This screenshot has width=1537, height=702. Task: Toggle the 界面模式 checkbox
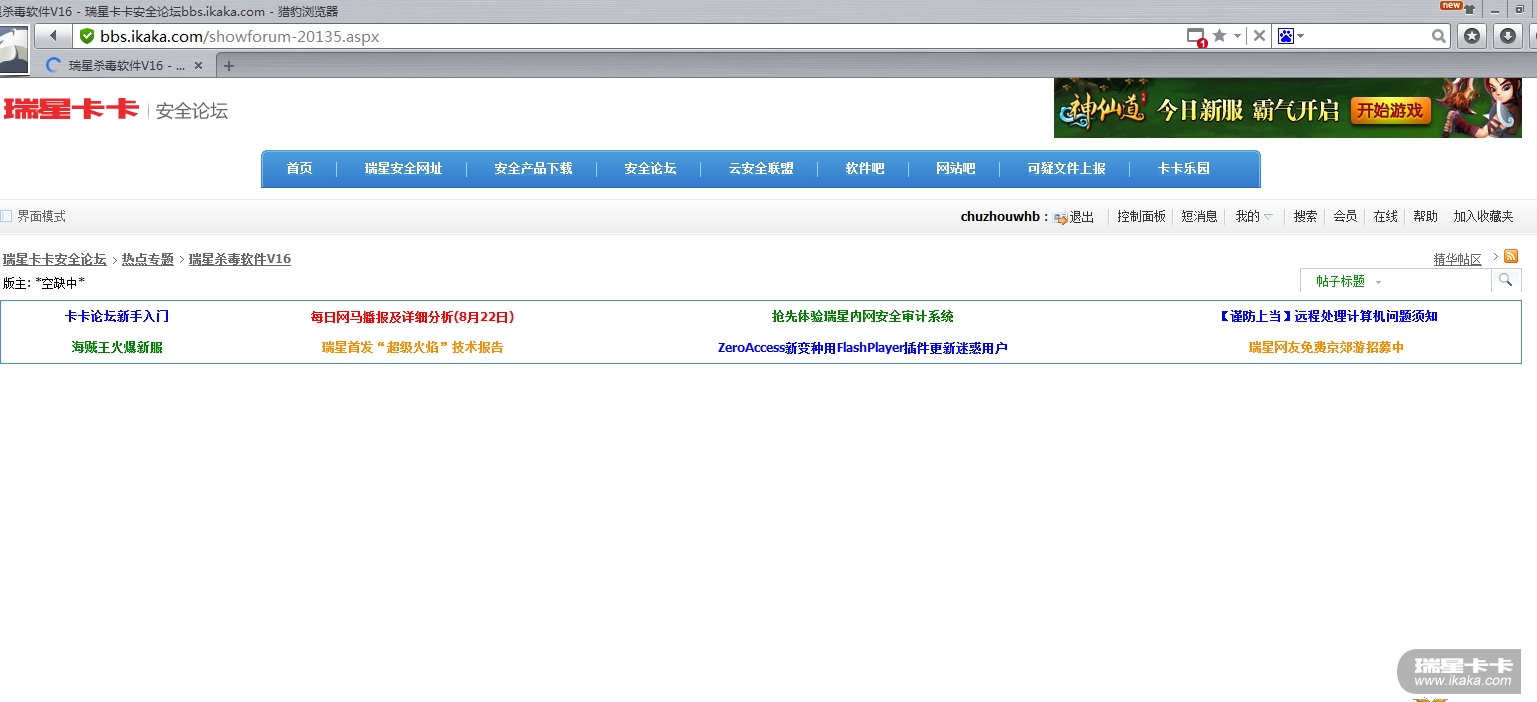coord(6,216)
